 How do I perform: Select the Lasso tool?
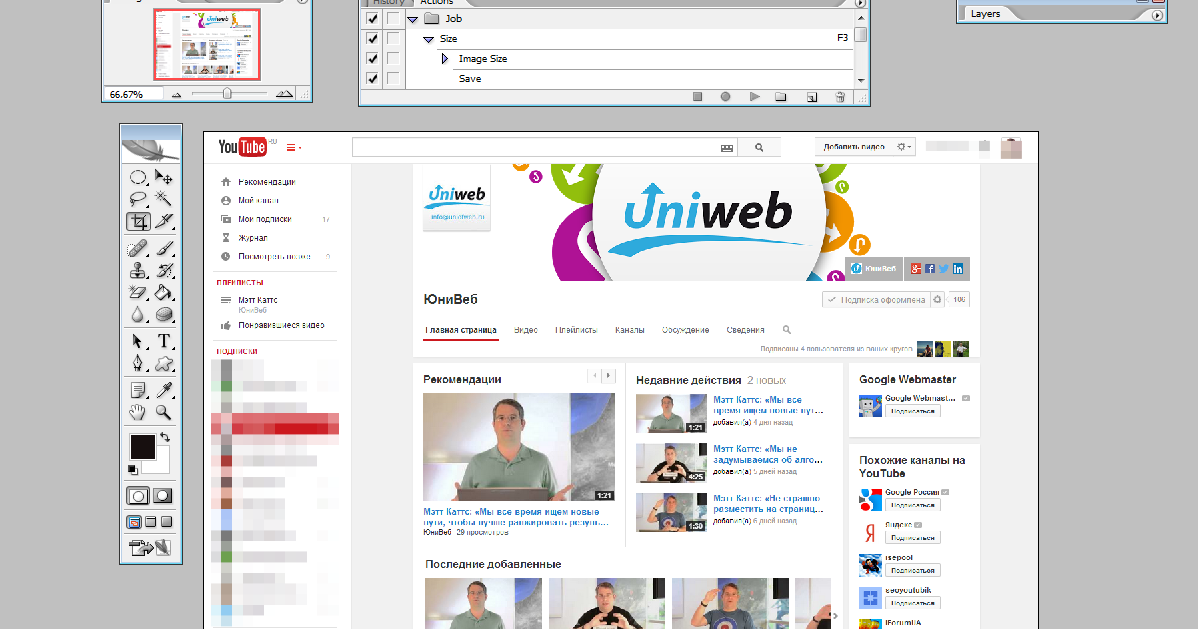(x=138, y=199)
